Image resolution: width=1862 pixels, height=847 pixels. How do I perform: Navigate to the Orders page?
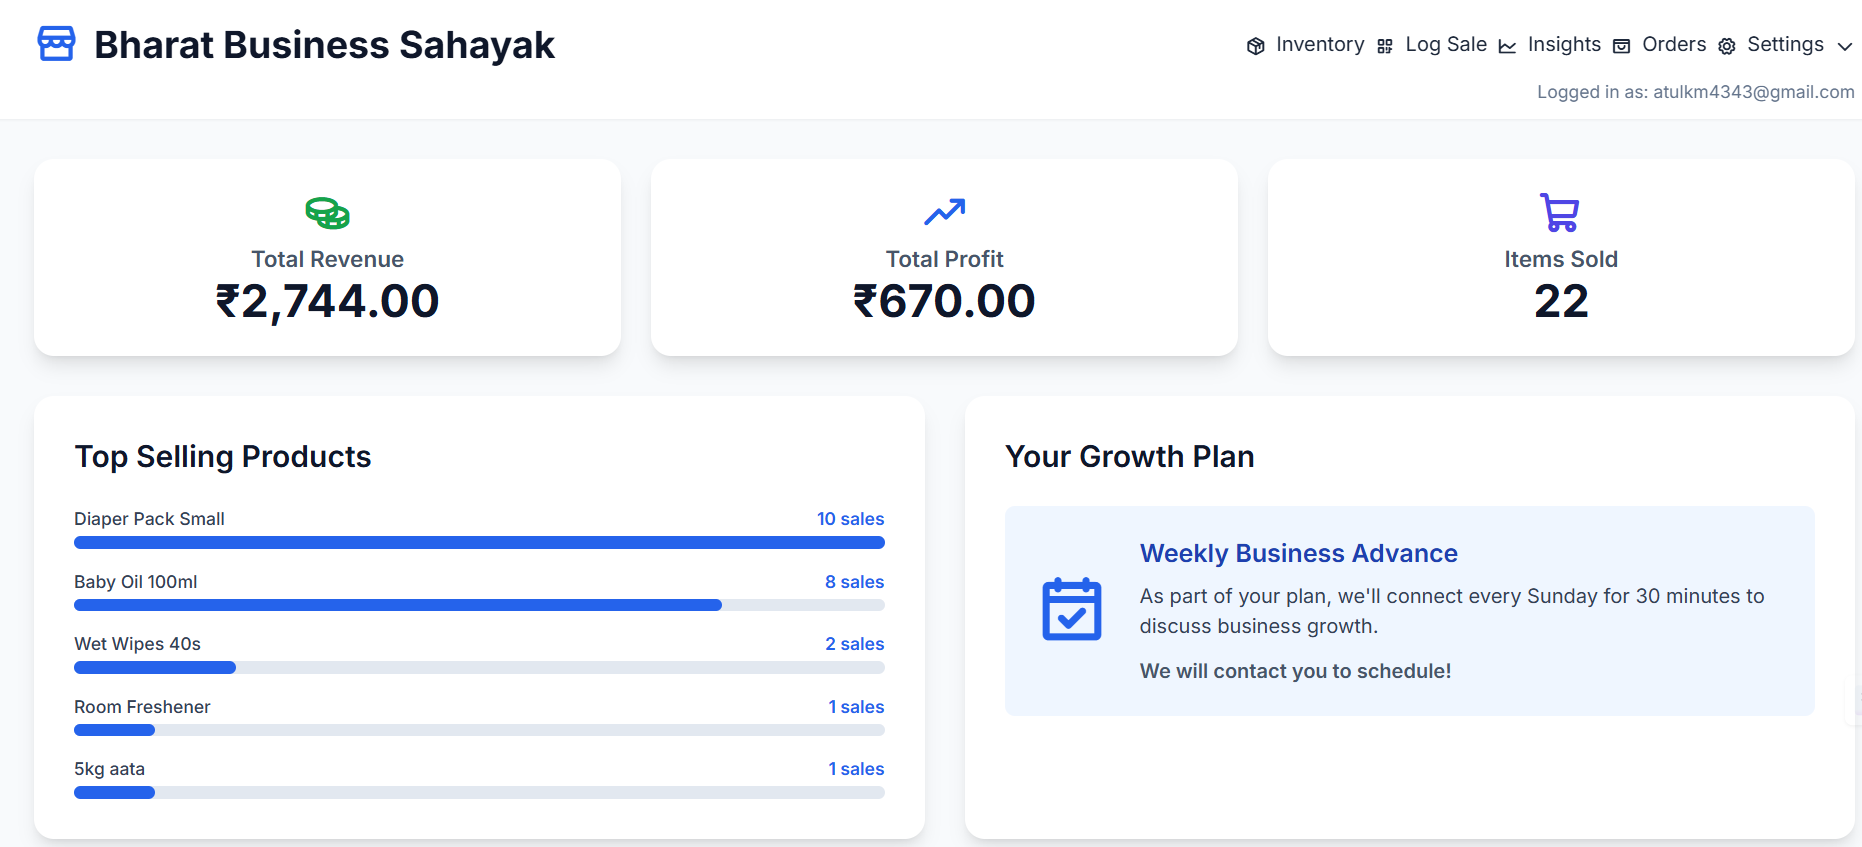click(1674, 45)
